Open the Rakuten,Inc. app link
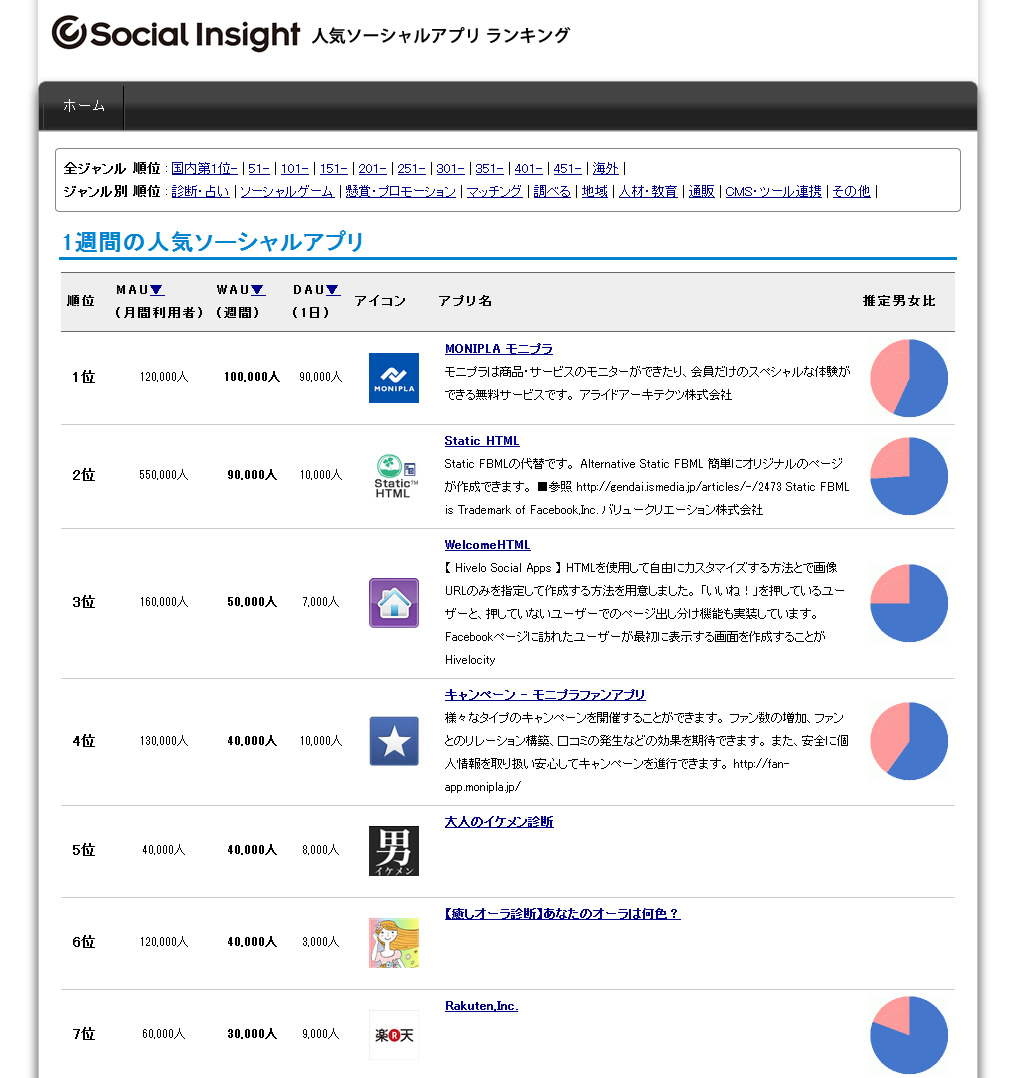 tap(481, 1006)
